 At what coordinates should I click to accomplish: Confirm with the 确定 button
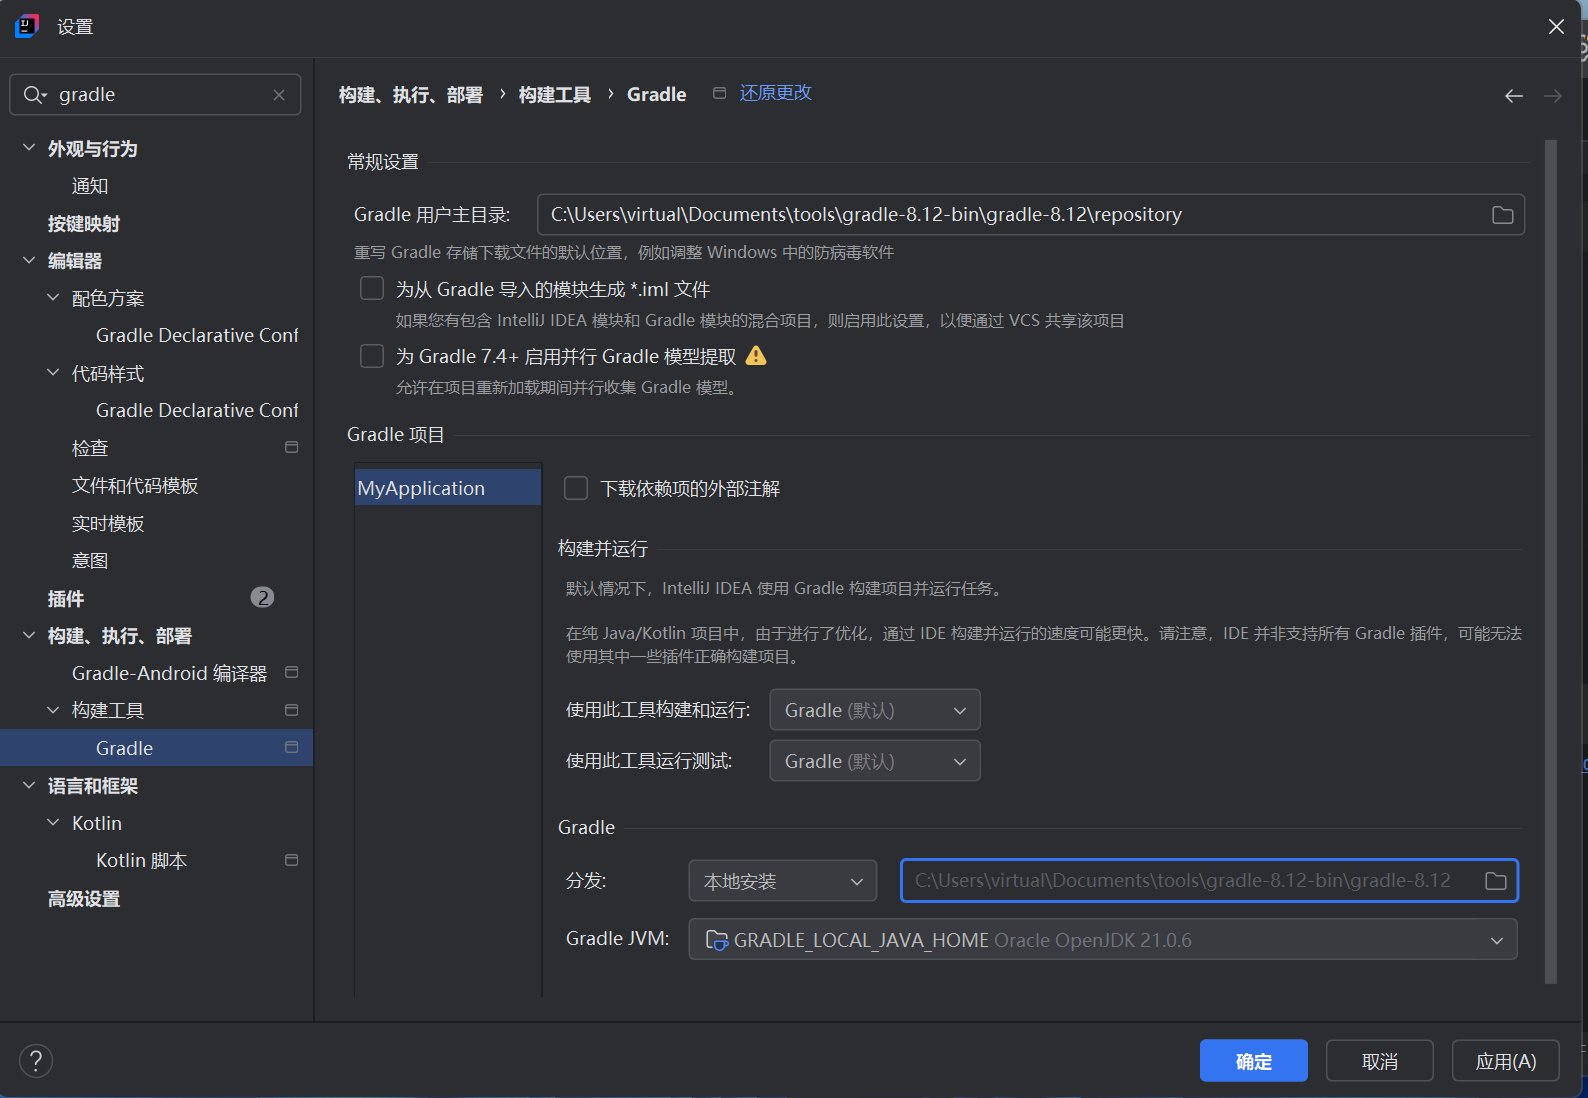[x=1254, y=1061]
